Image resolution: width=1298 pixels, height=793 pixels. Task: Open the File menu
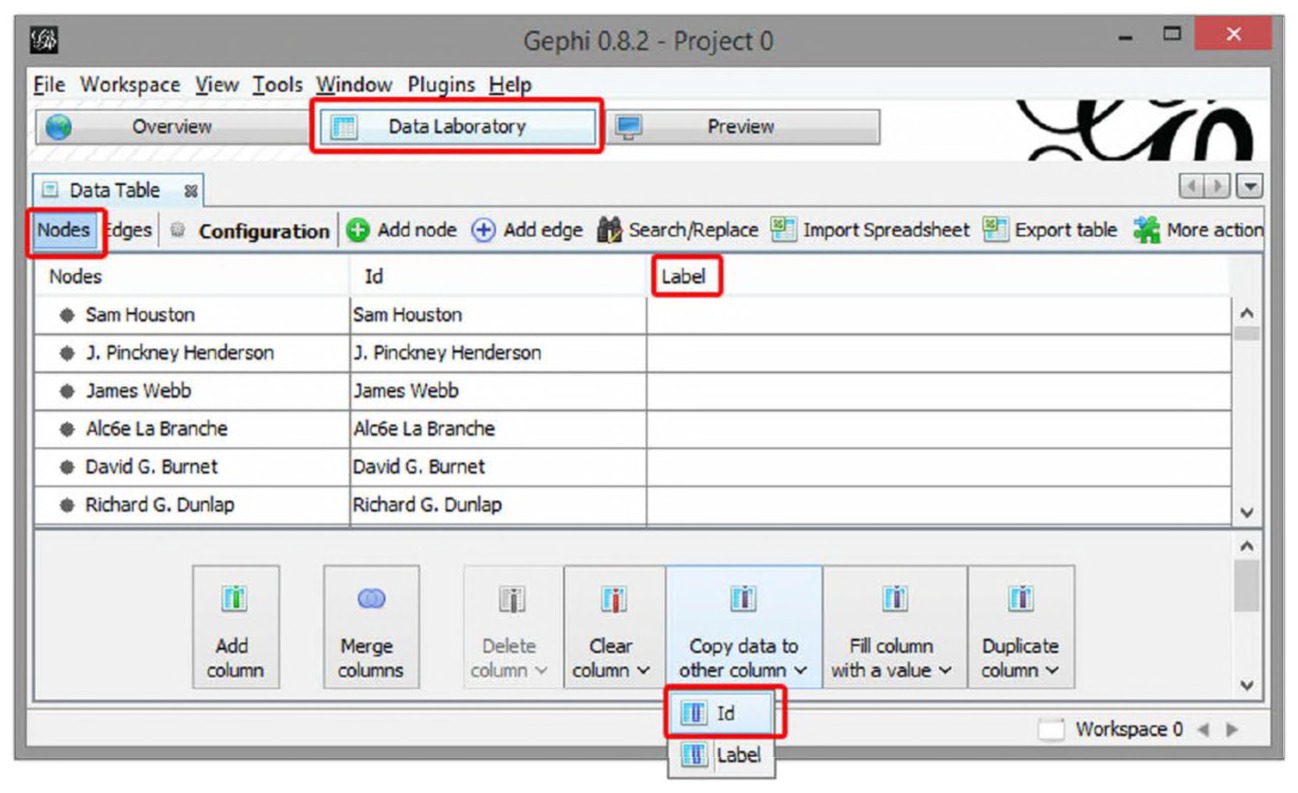click(x=51, y=85)
